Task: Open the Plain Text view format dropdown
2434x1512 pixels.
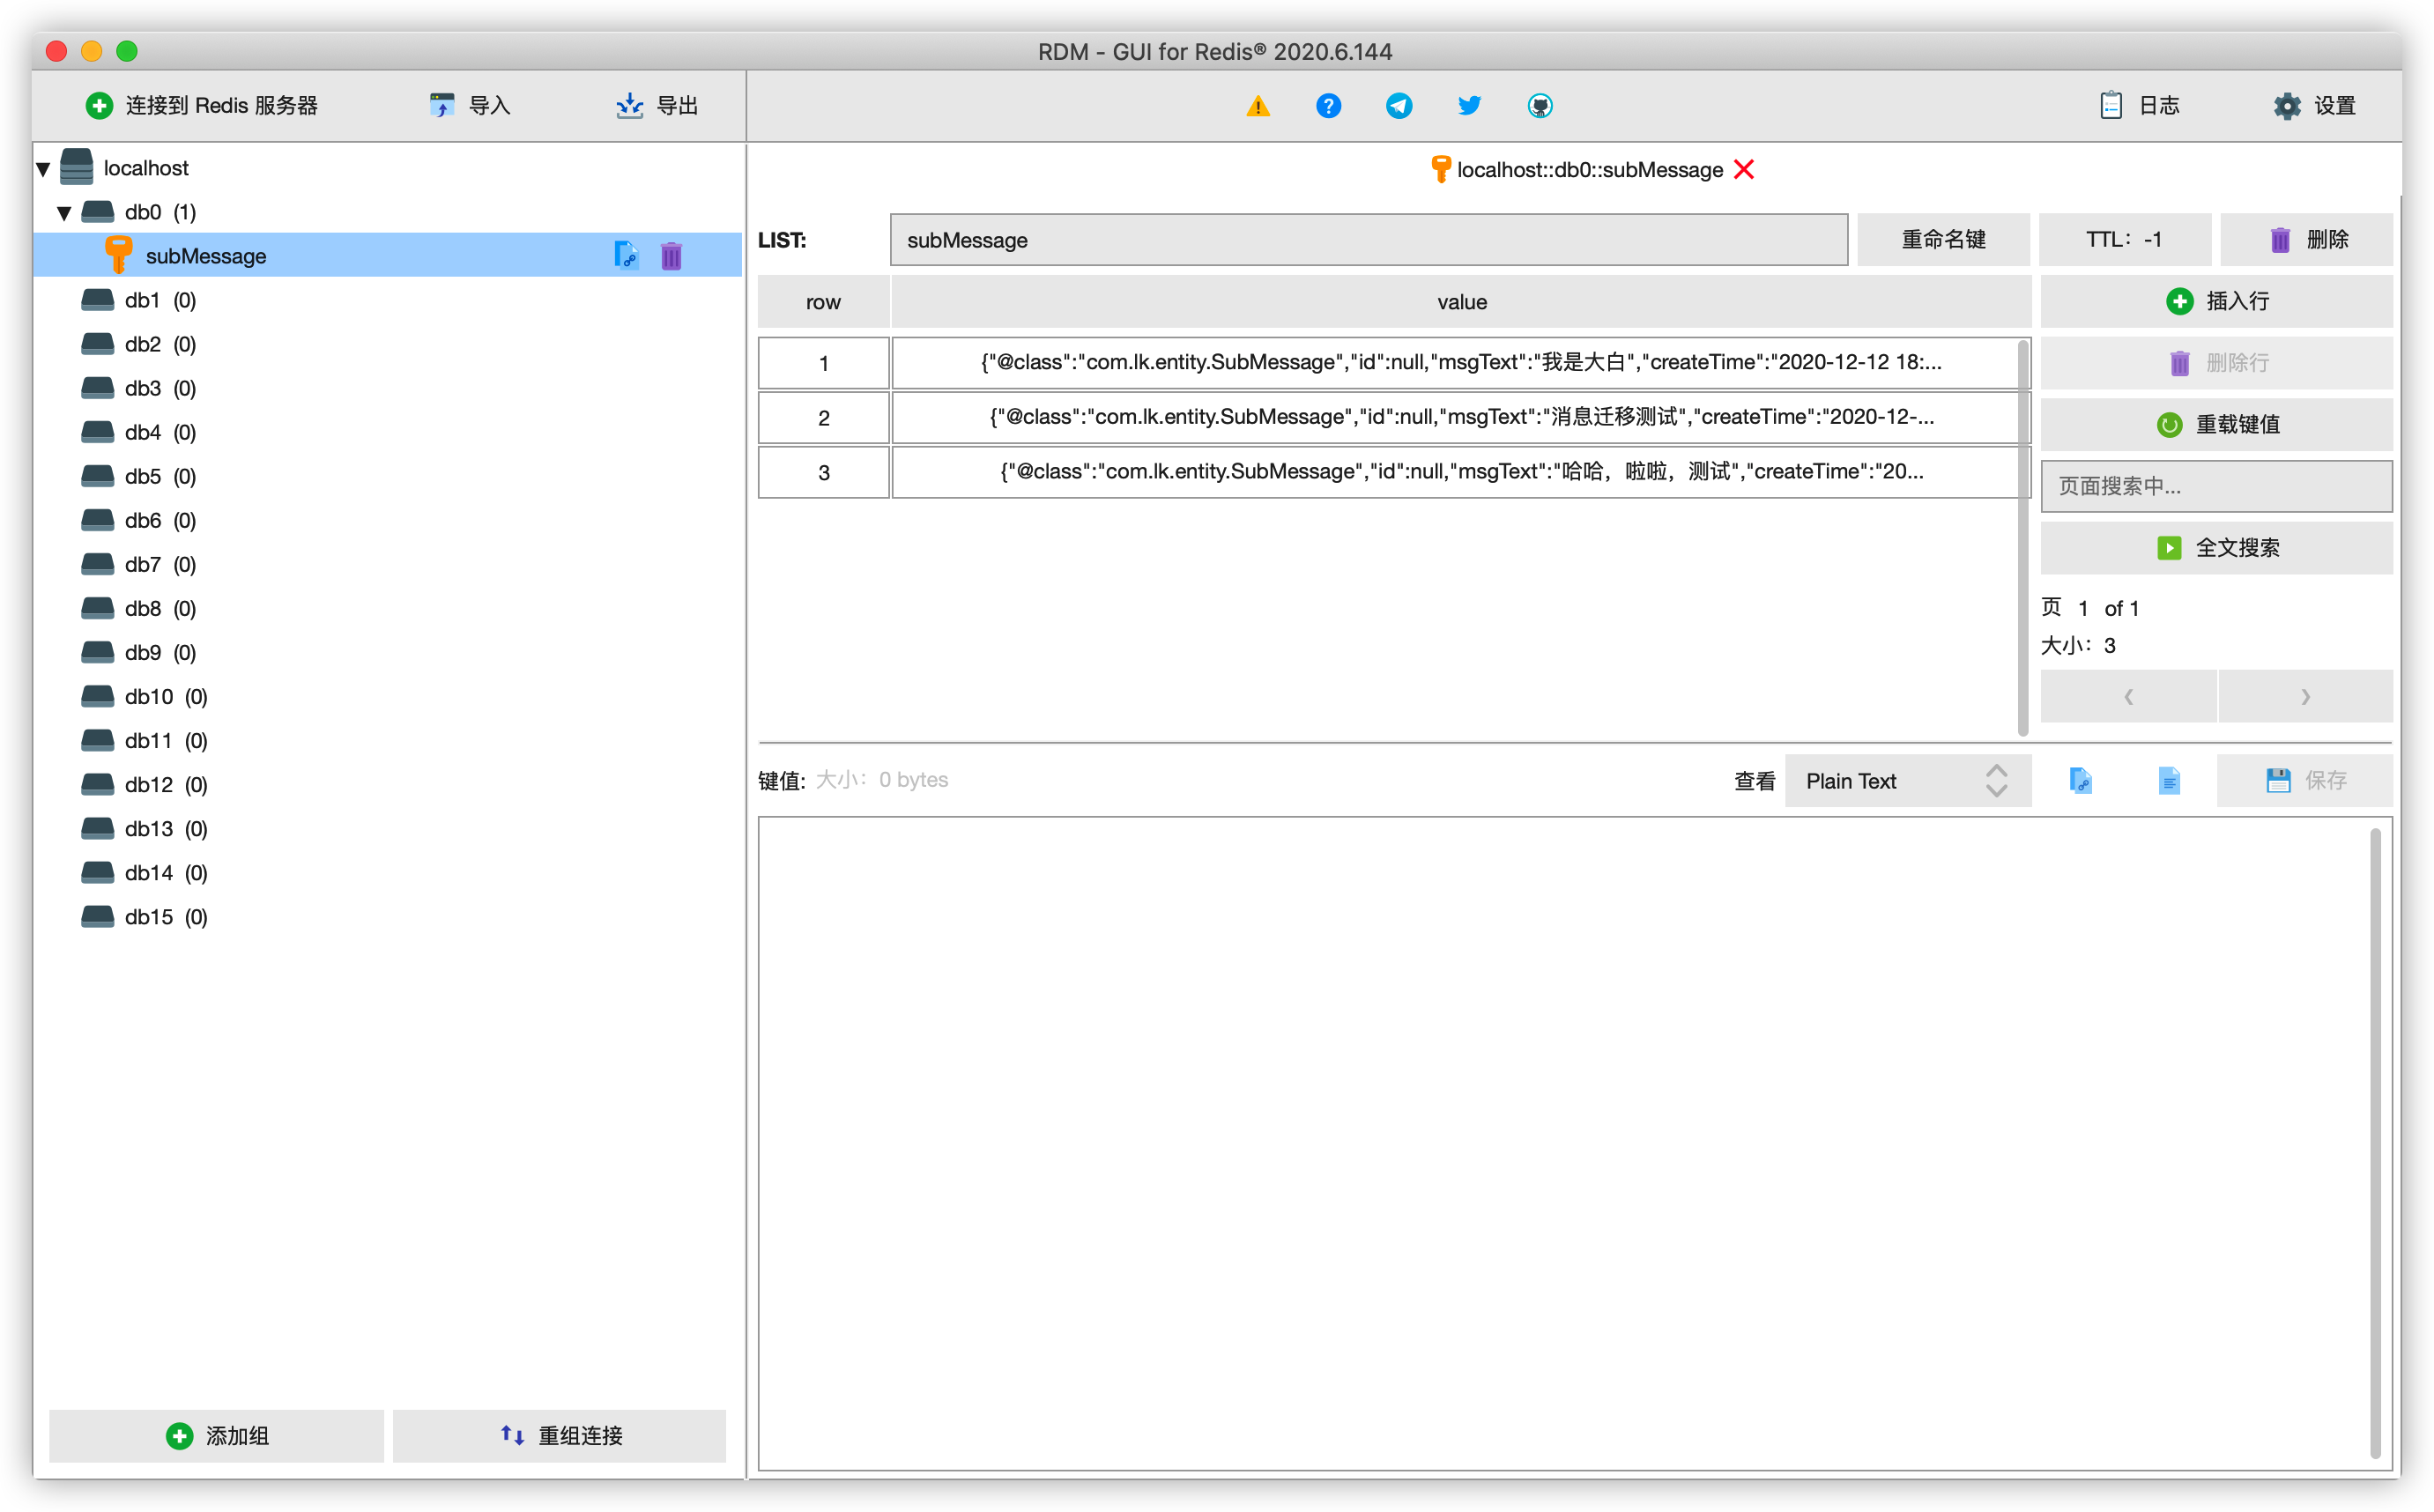Action: [1907, 781]
